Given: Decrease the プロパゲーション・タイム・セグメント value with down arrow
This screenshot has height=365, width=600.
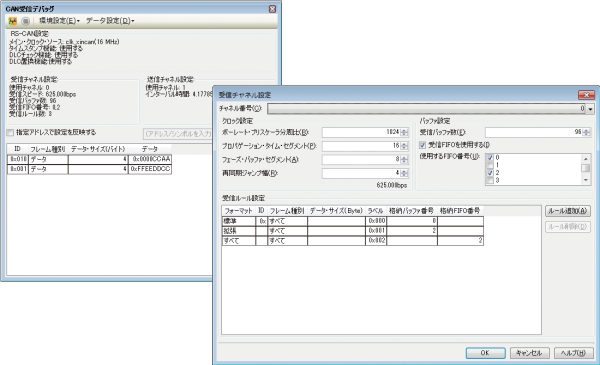Looking at the screenshot, I should (404, 148).
